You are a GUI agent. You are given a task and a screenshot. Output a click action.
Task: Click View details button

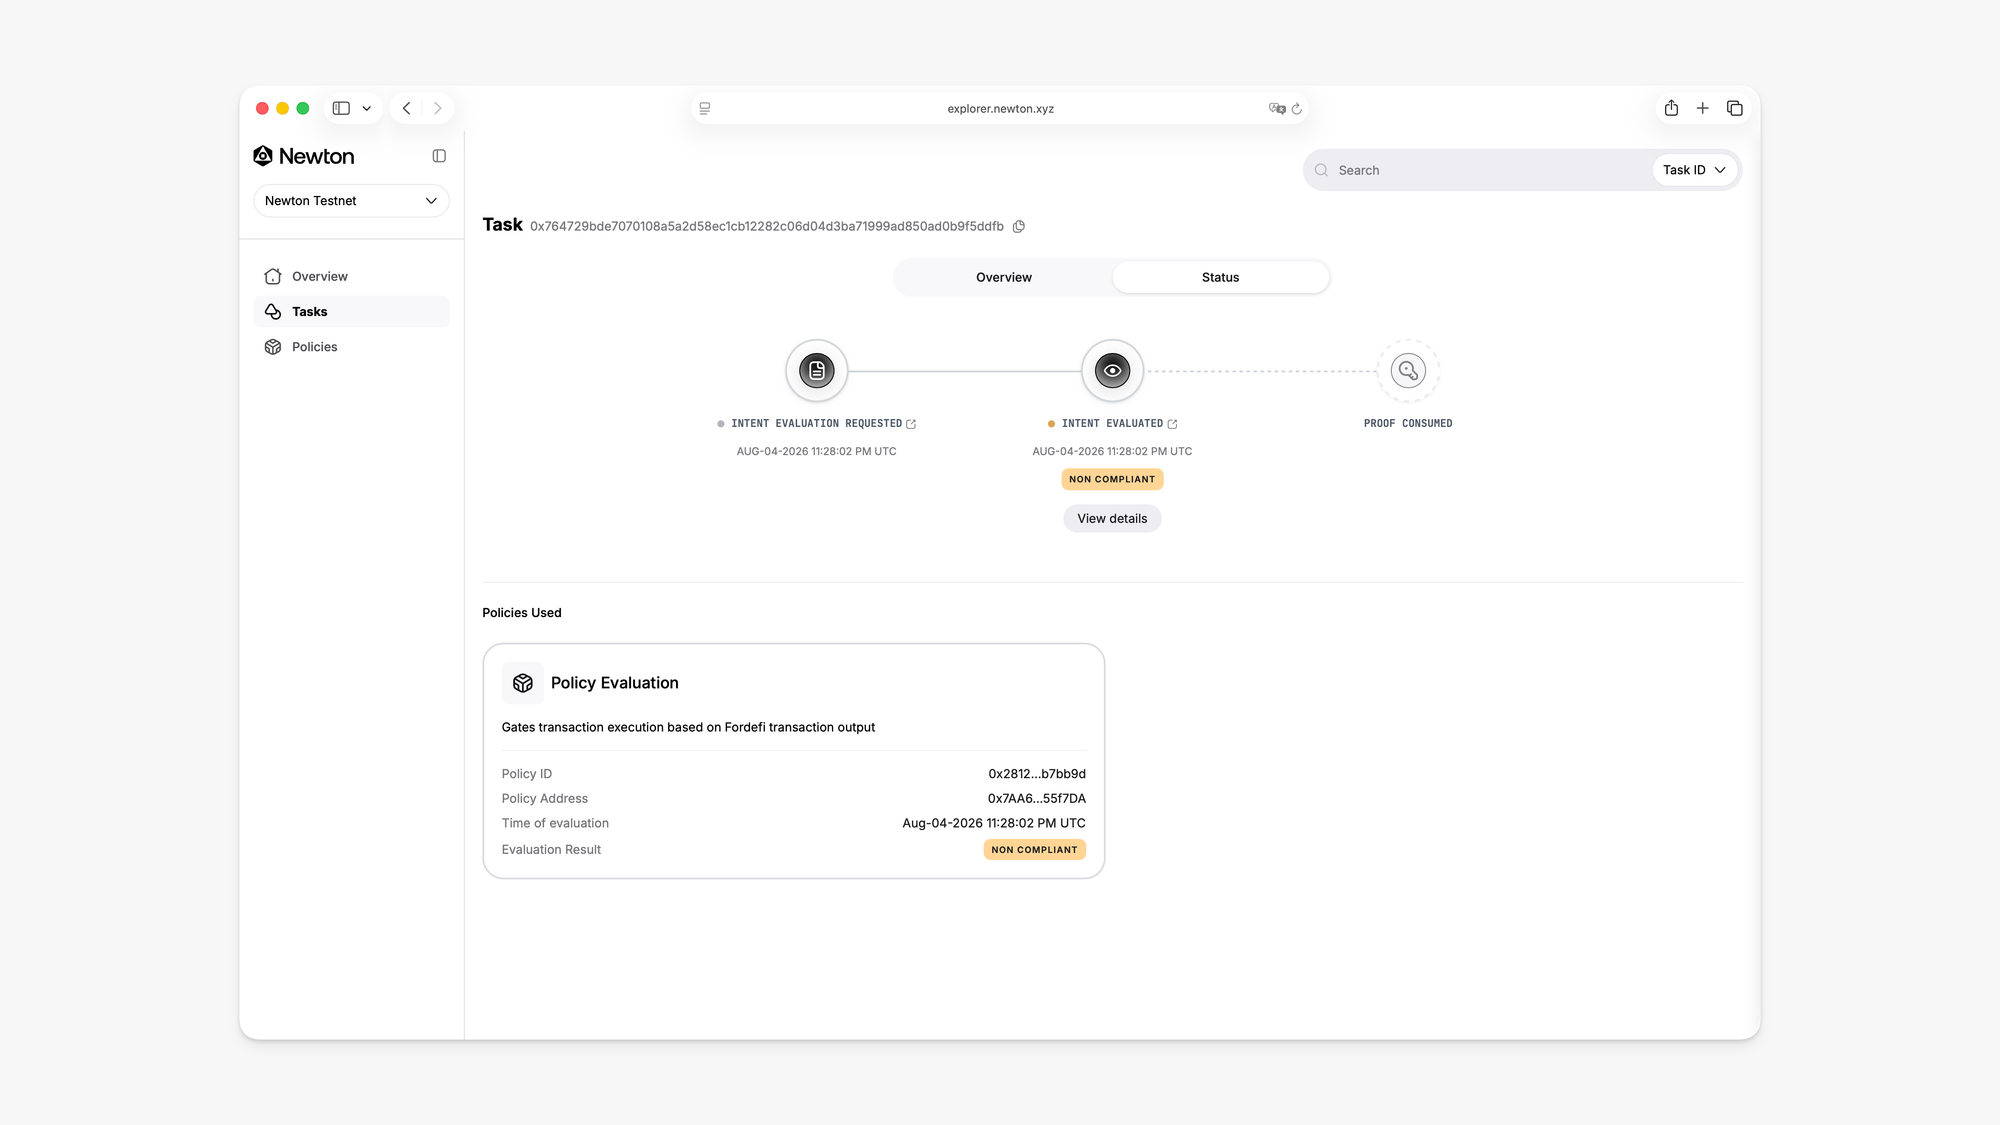[1112, 519]
